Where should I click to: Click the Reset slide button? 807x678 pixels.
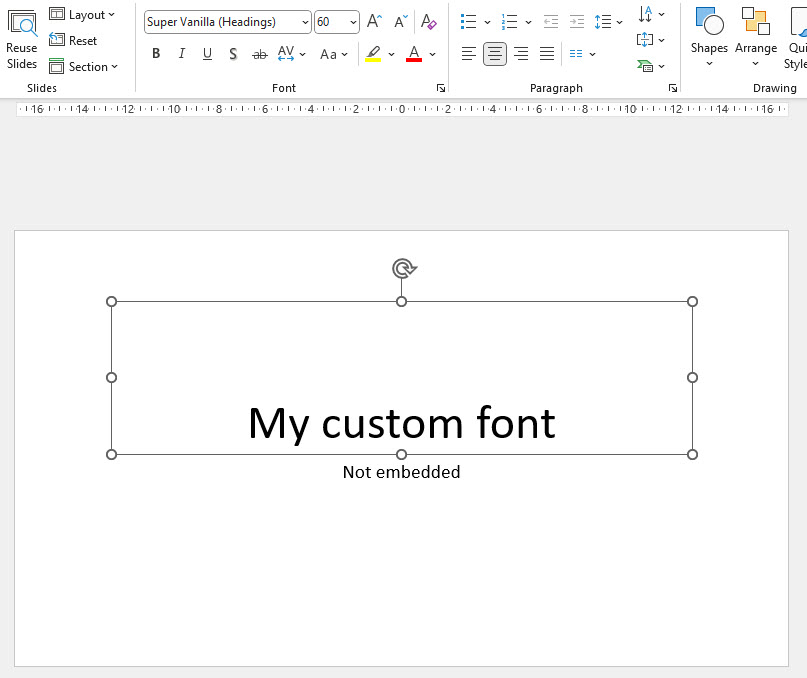73,40
